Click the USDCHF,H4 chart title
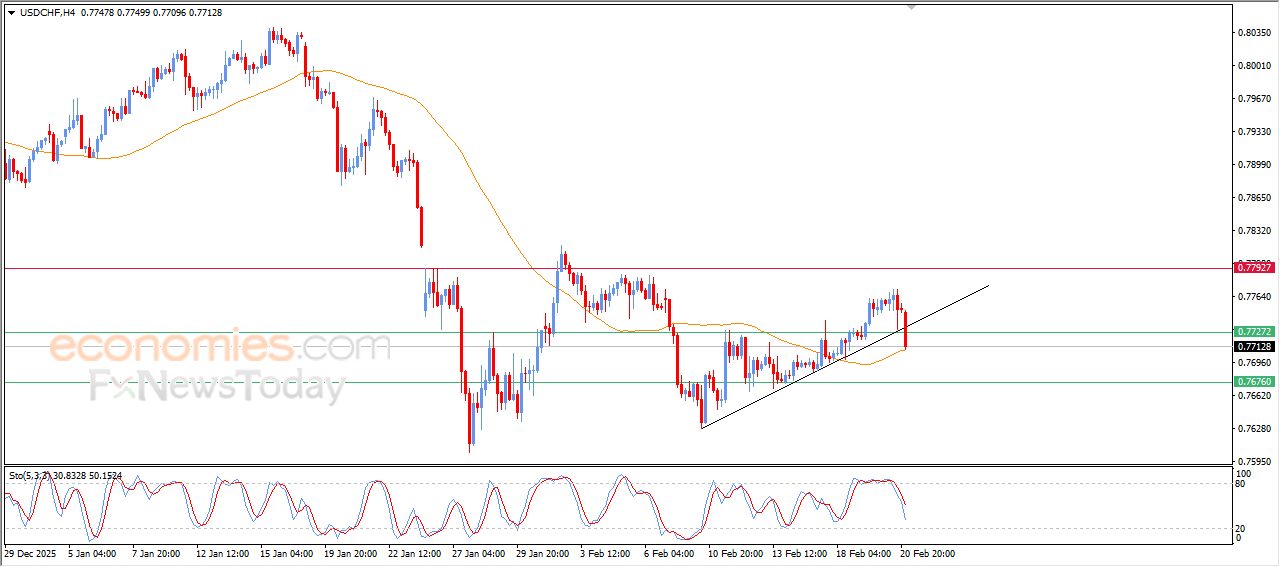 point(48,11)
